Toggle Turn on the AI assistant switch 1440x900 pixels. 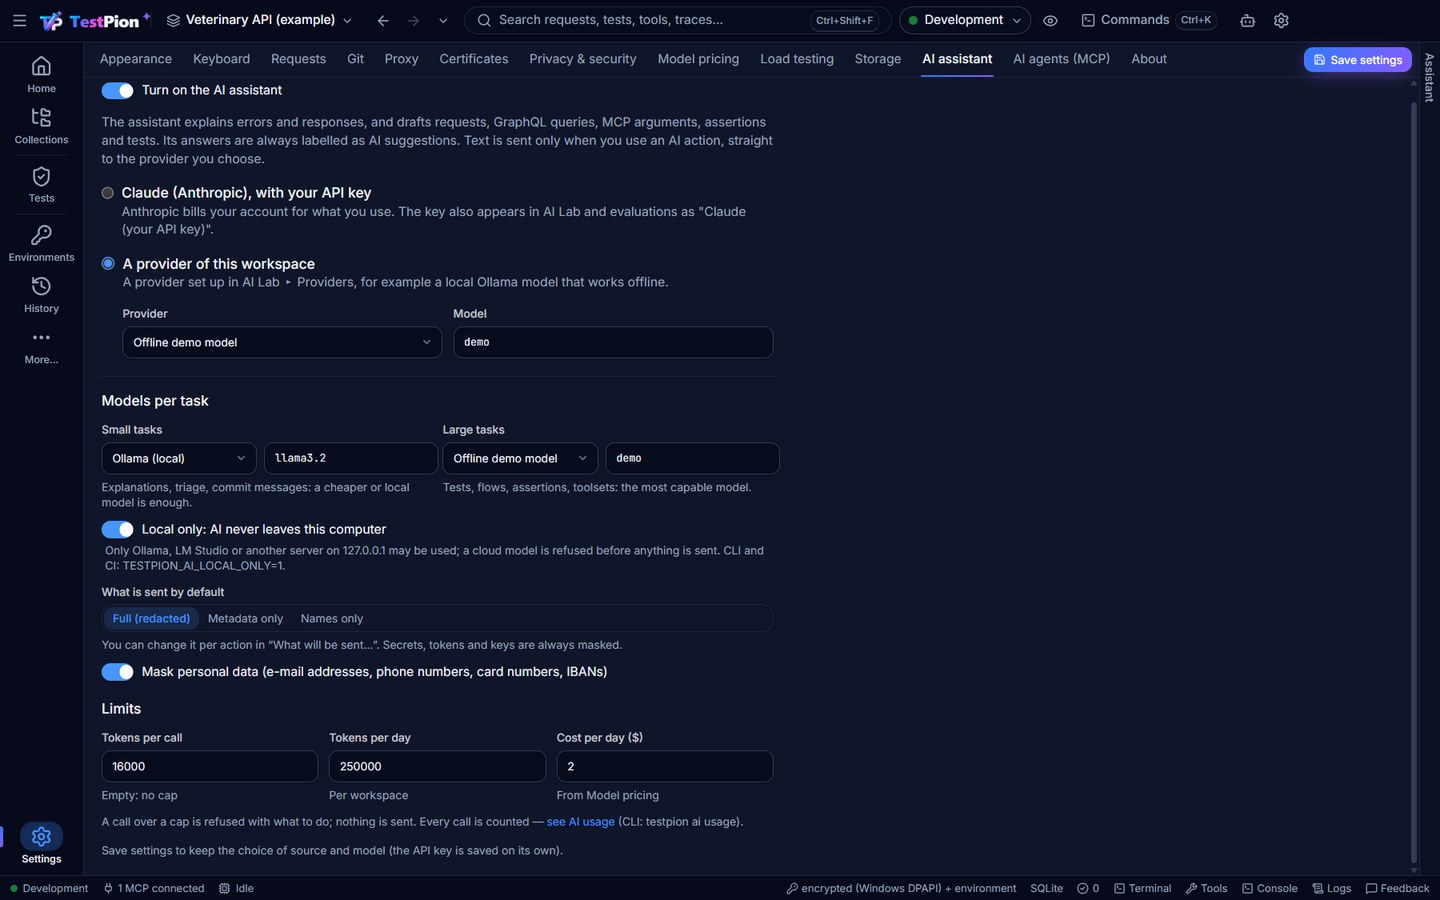[x=117, y=91]
